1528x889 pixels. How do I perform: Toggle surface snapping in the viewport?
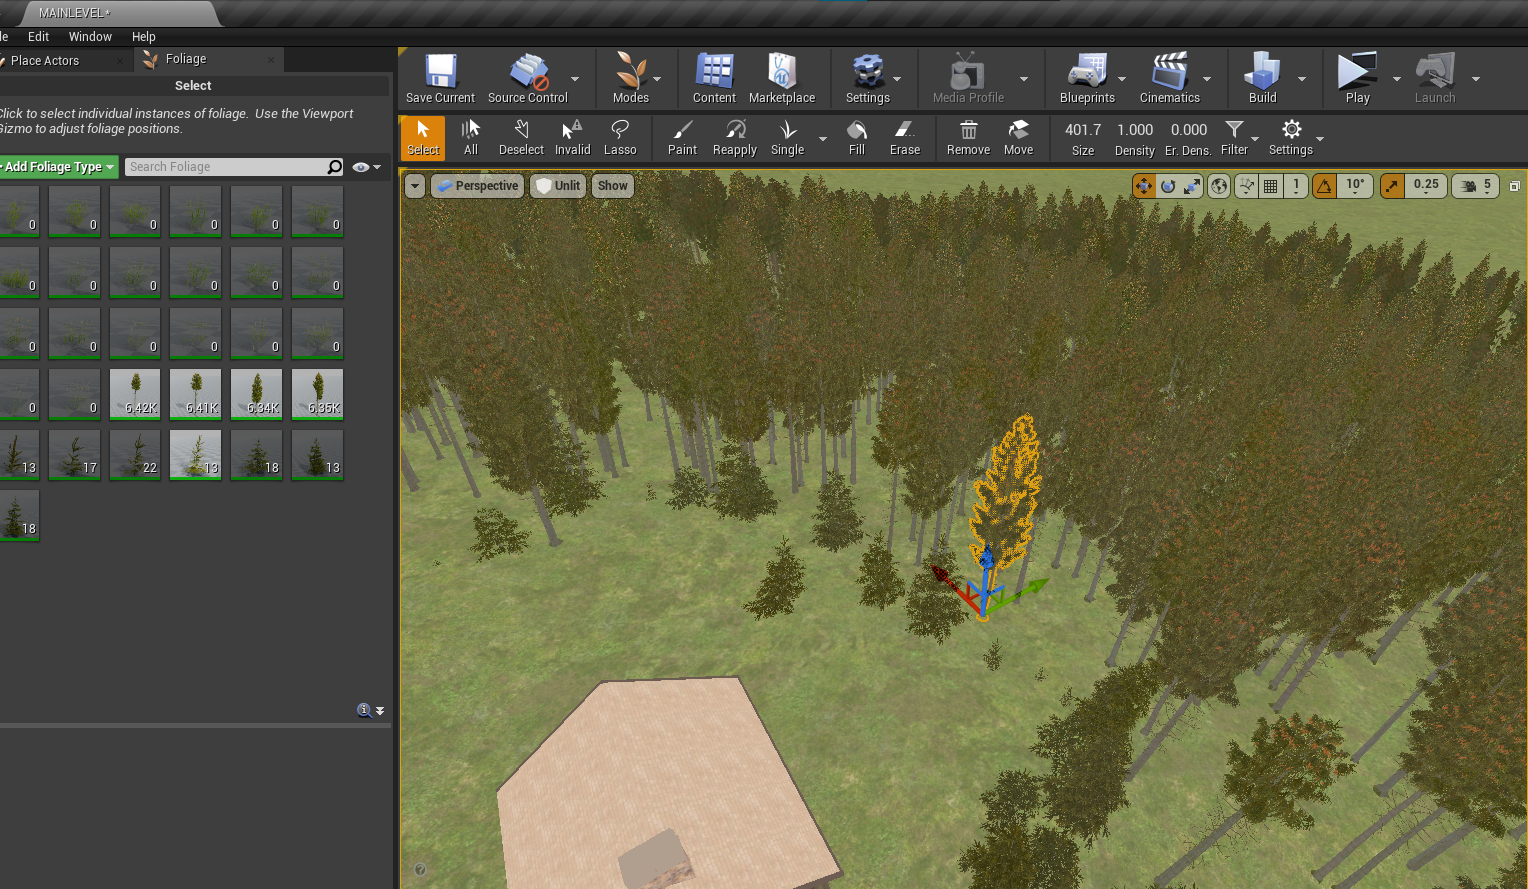(x=1246, y=186)
